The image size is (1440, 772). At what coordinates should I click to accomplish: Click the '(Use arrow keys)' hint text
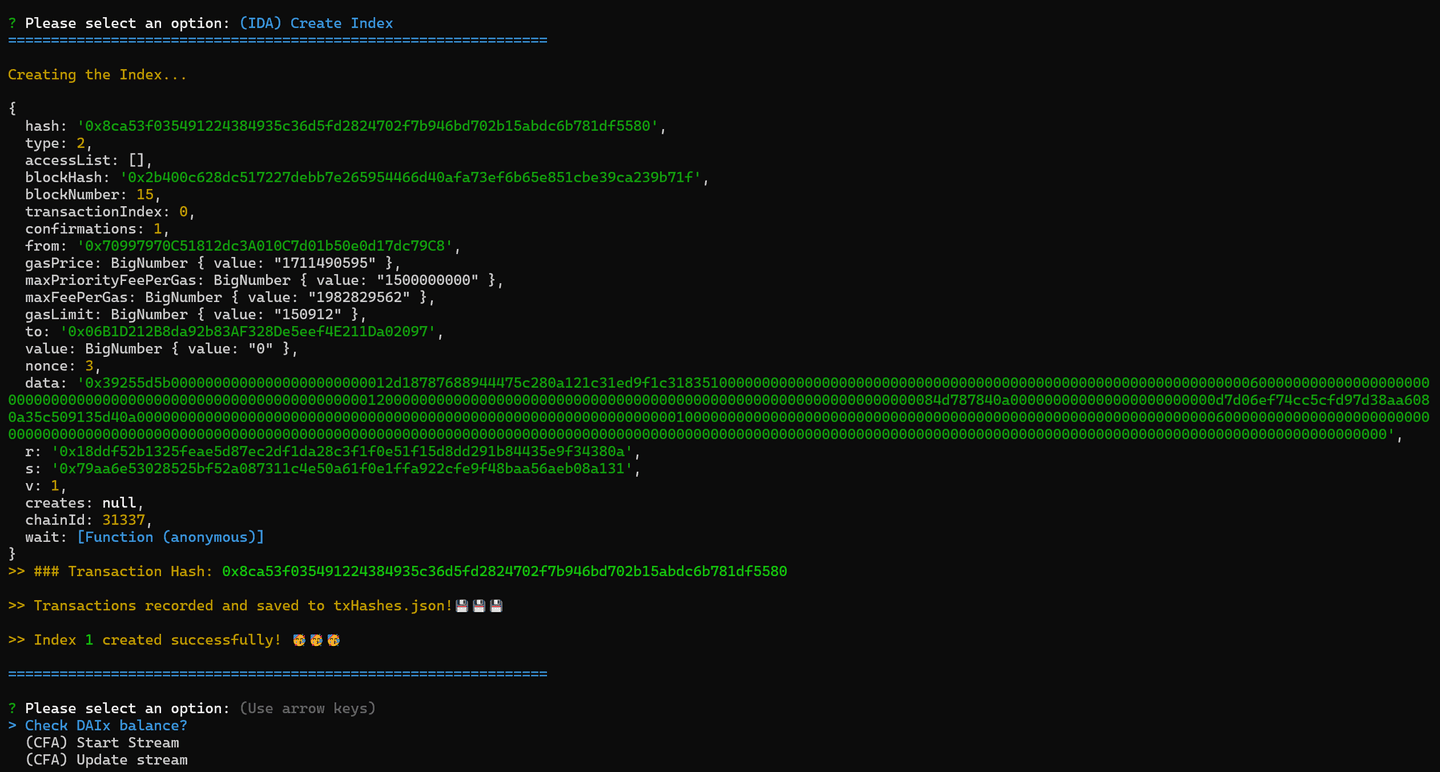pos(307,708)
